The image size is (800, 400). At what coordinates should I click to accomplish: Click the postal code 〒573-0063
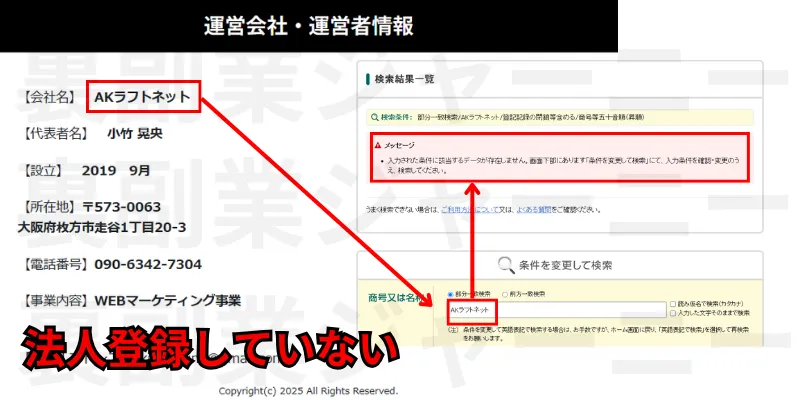pos(121,207)
